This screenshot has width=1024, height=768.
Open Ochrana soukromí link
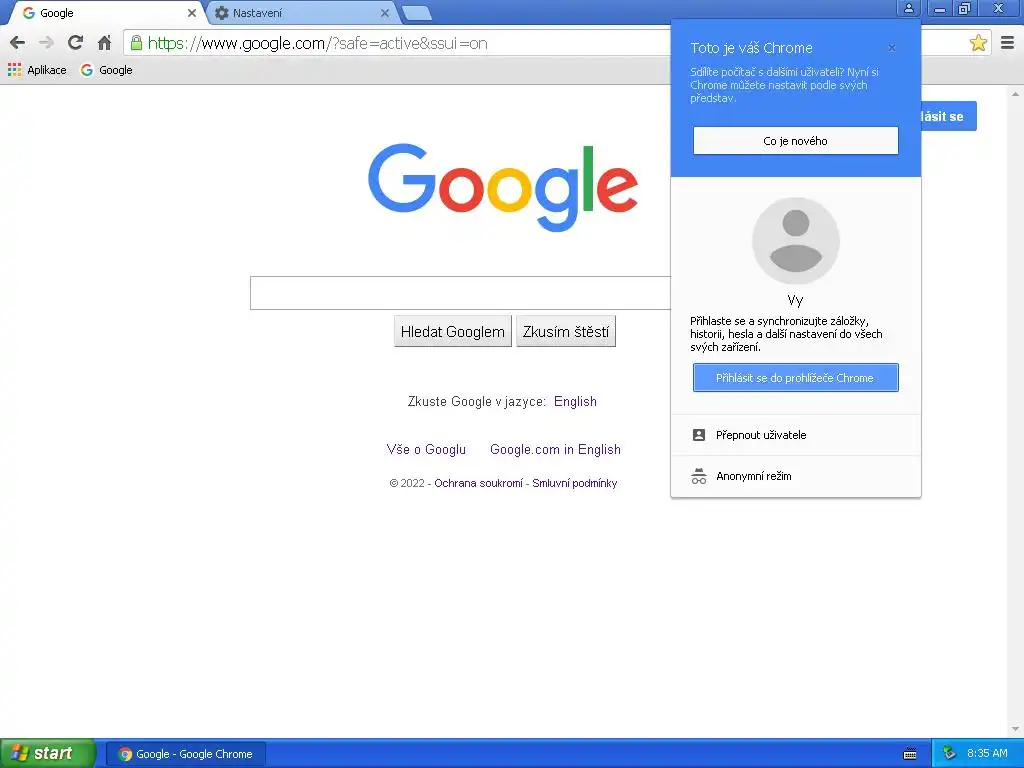coord(478,483)
